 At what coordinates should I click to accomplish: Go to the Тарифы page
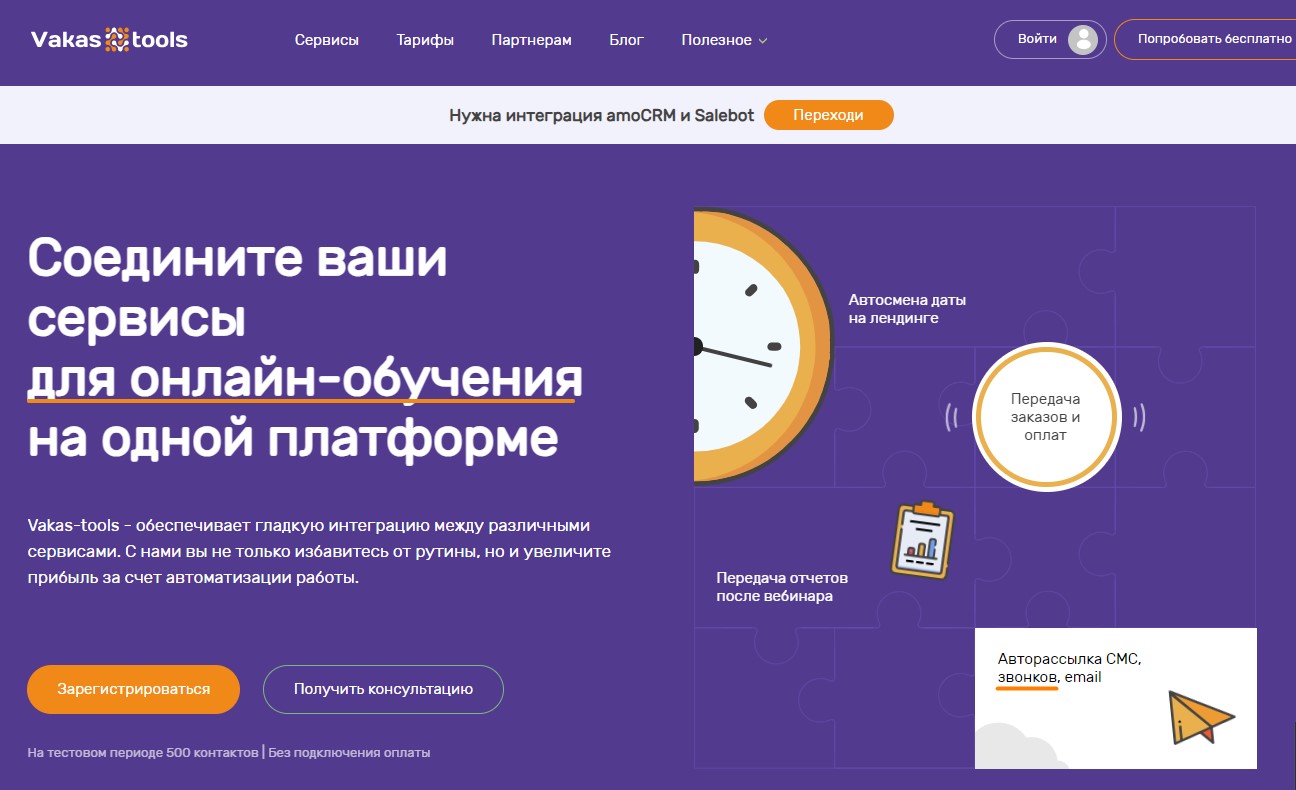tap(425, 40)
